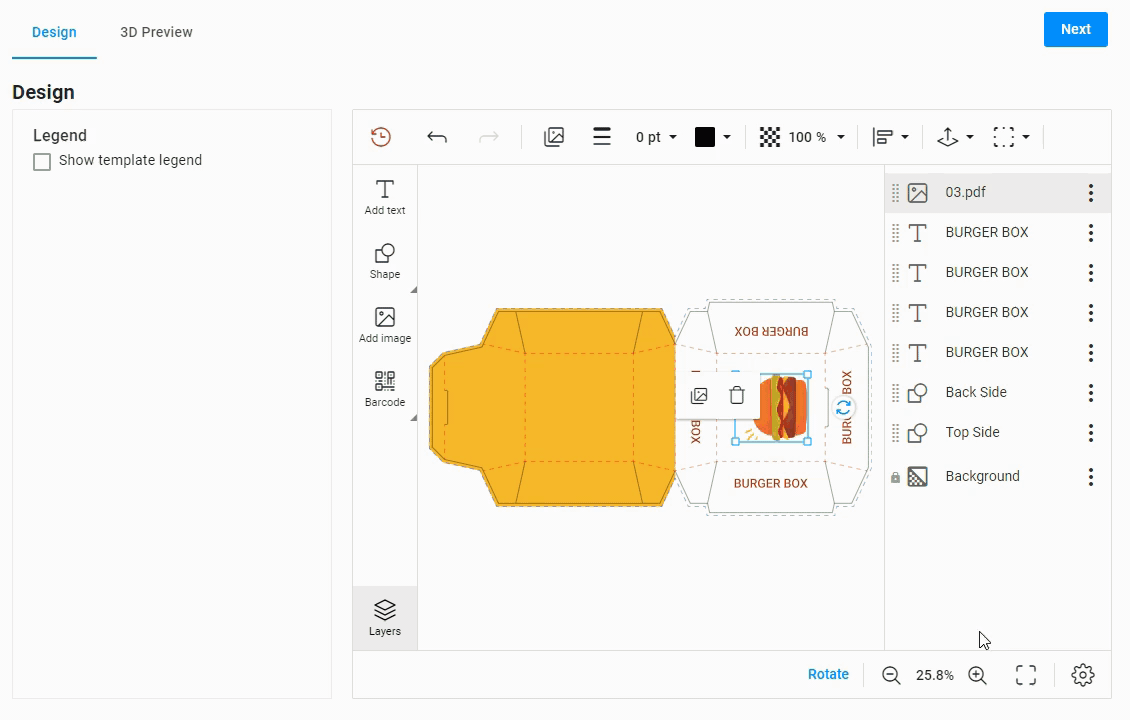Select the Back Side layer

997,393
